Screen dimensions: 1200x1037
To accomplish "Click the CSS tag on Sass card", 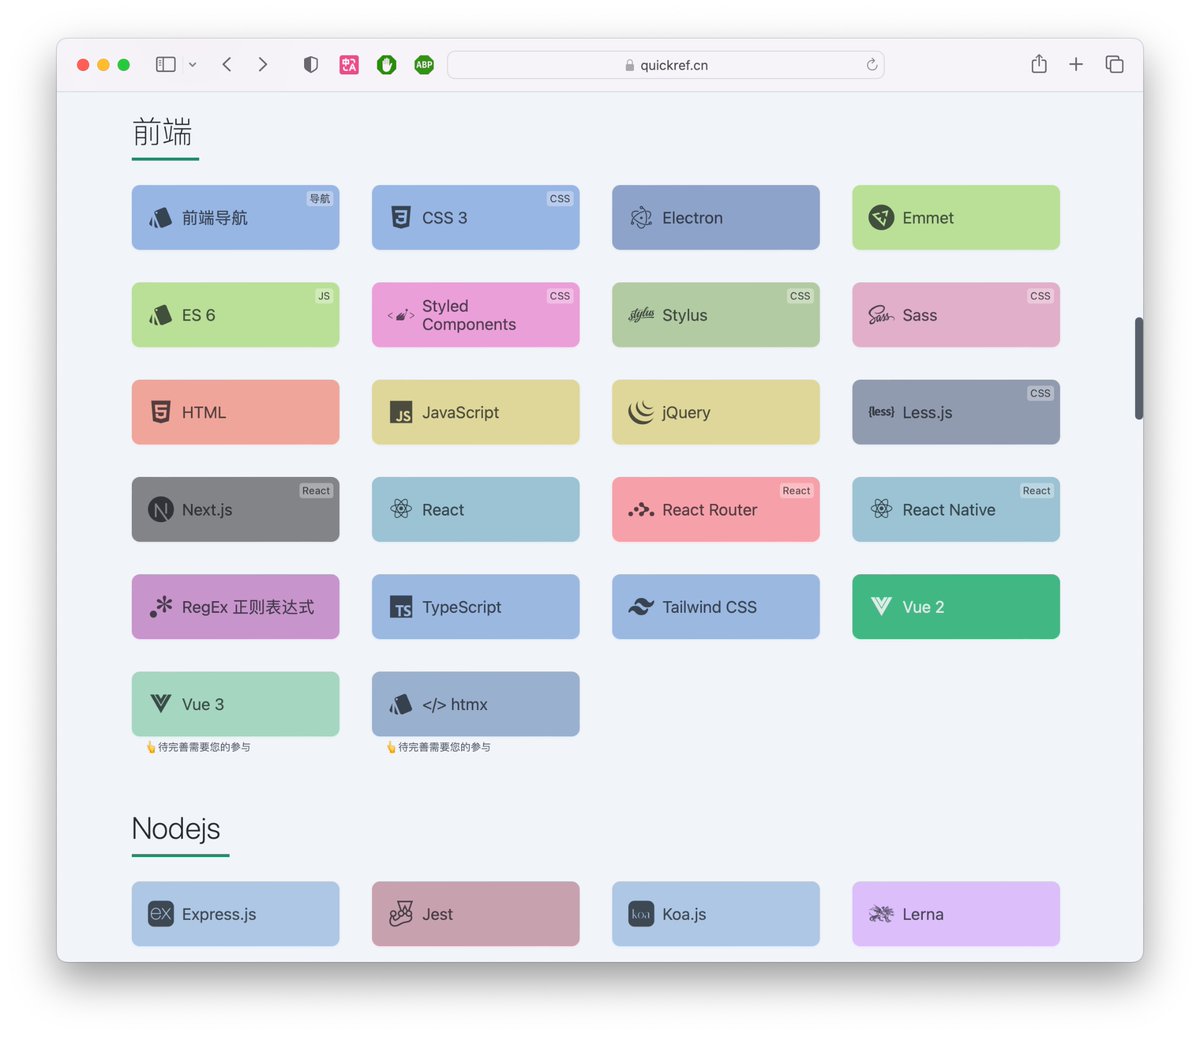I will click(1040, 296).
